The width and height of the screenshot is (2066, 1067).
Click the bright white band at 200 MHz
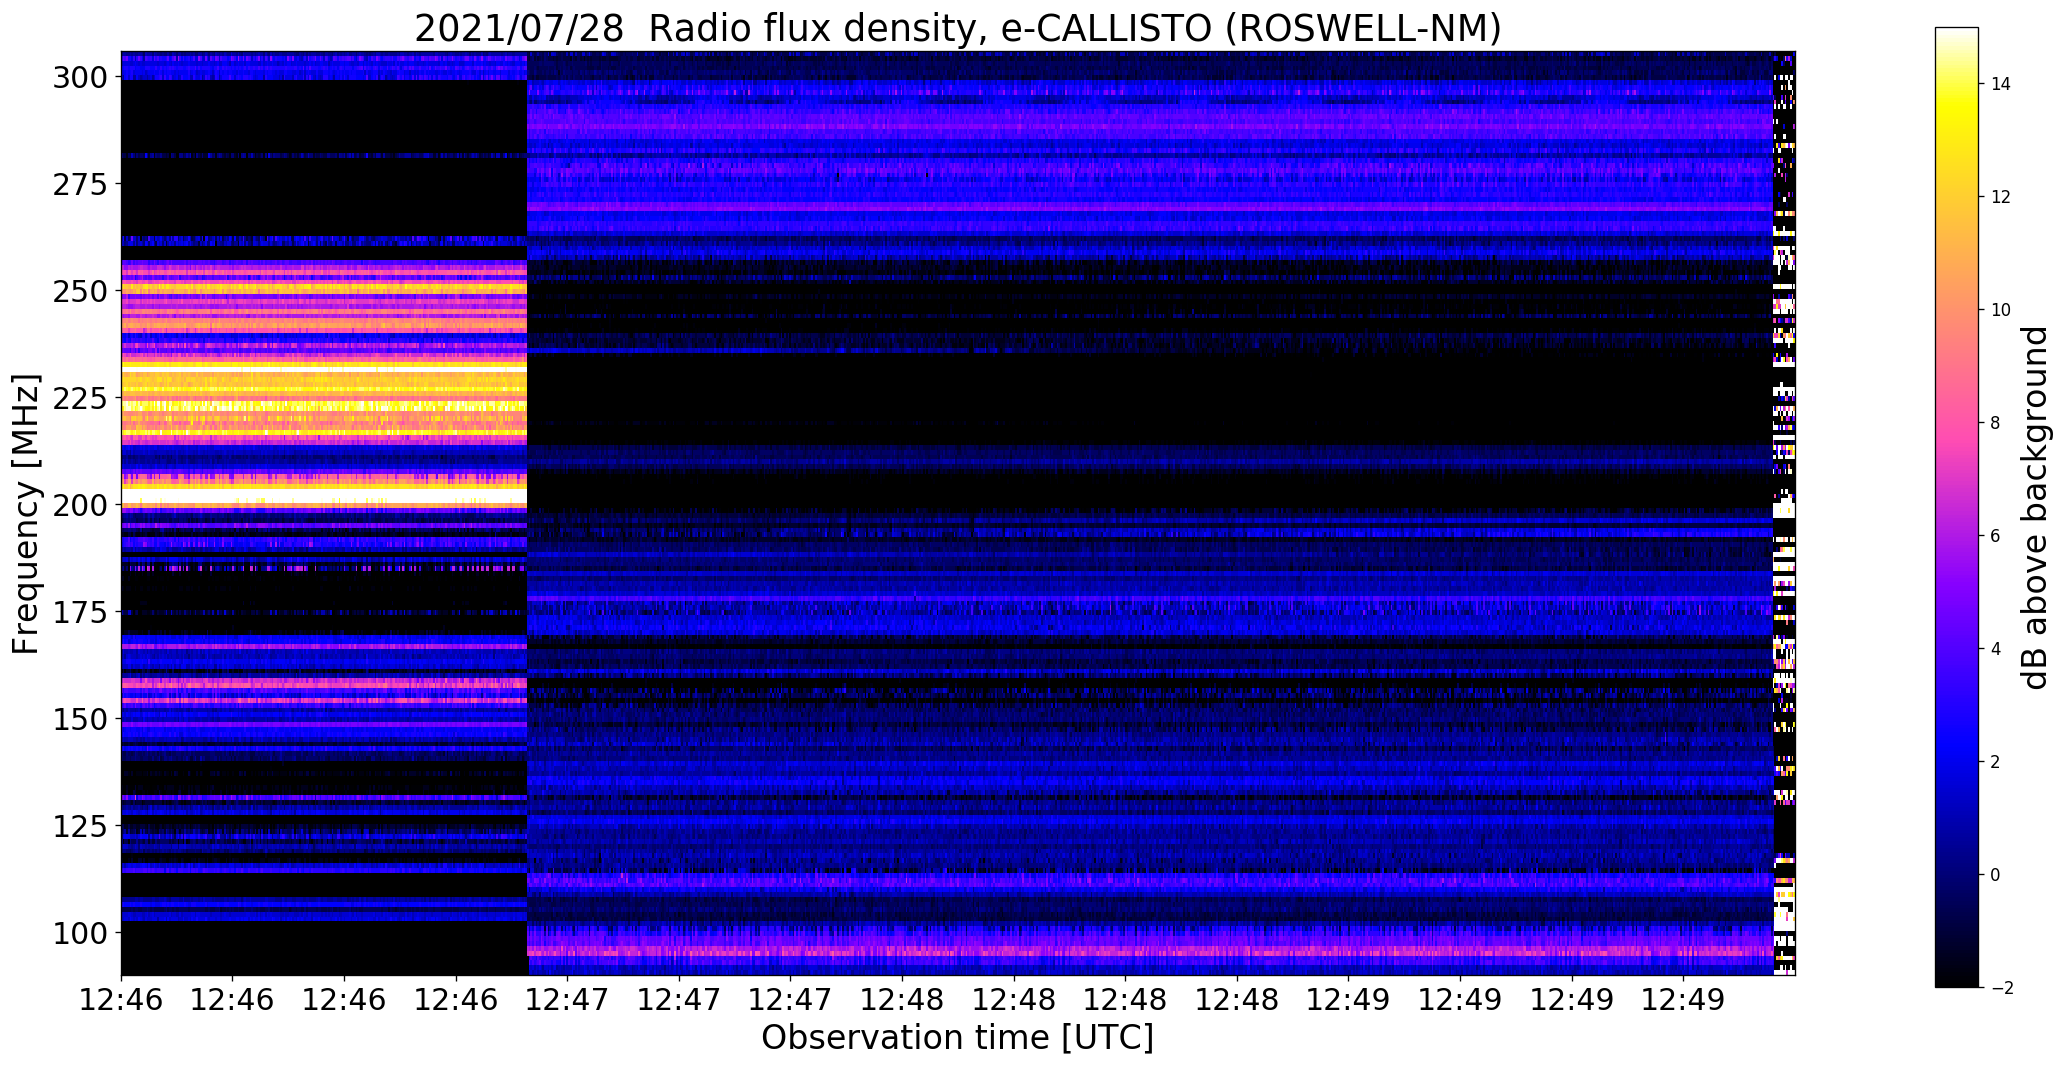(x=324, y=496)
